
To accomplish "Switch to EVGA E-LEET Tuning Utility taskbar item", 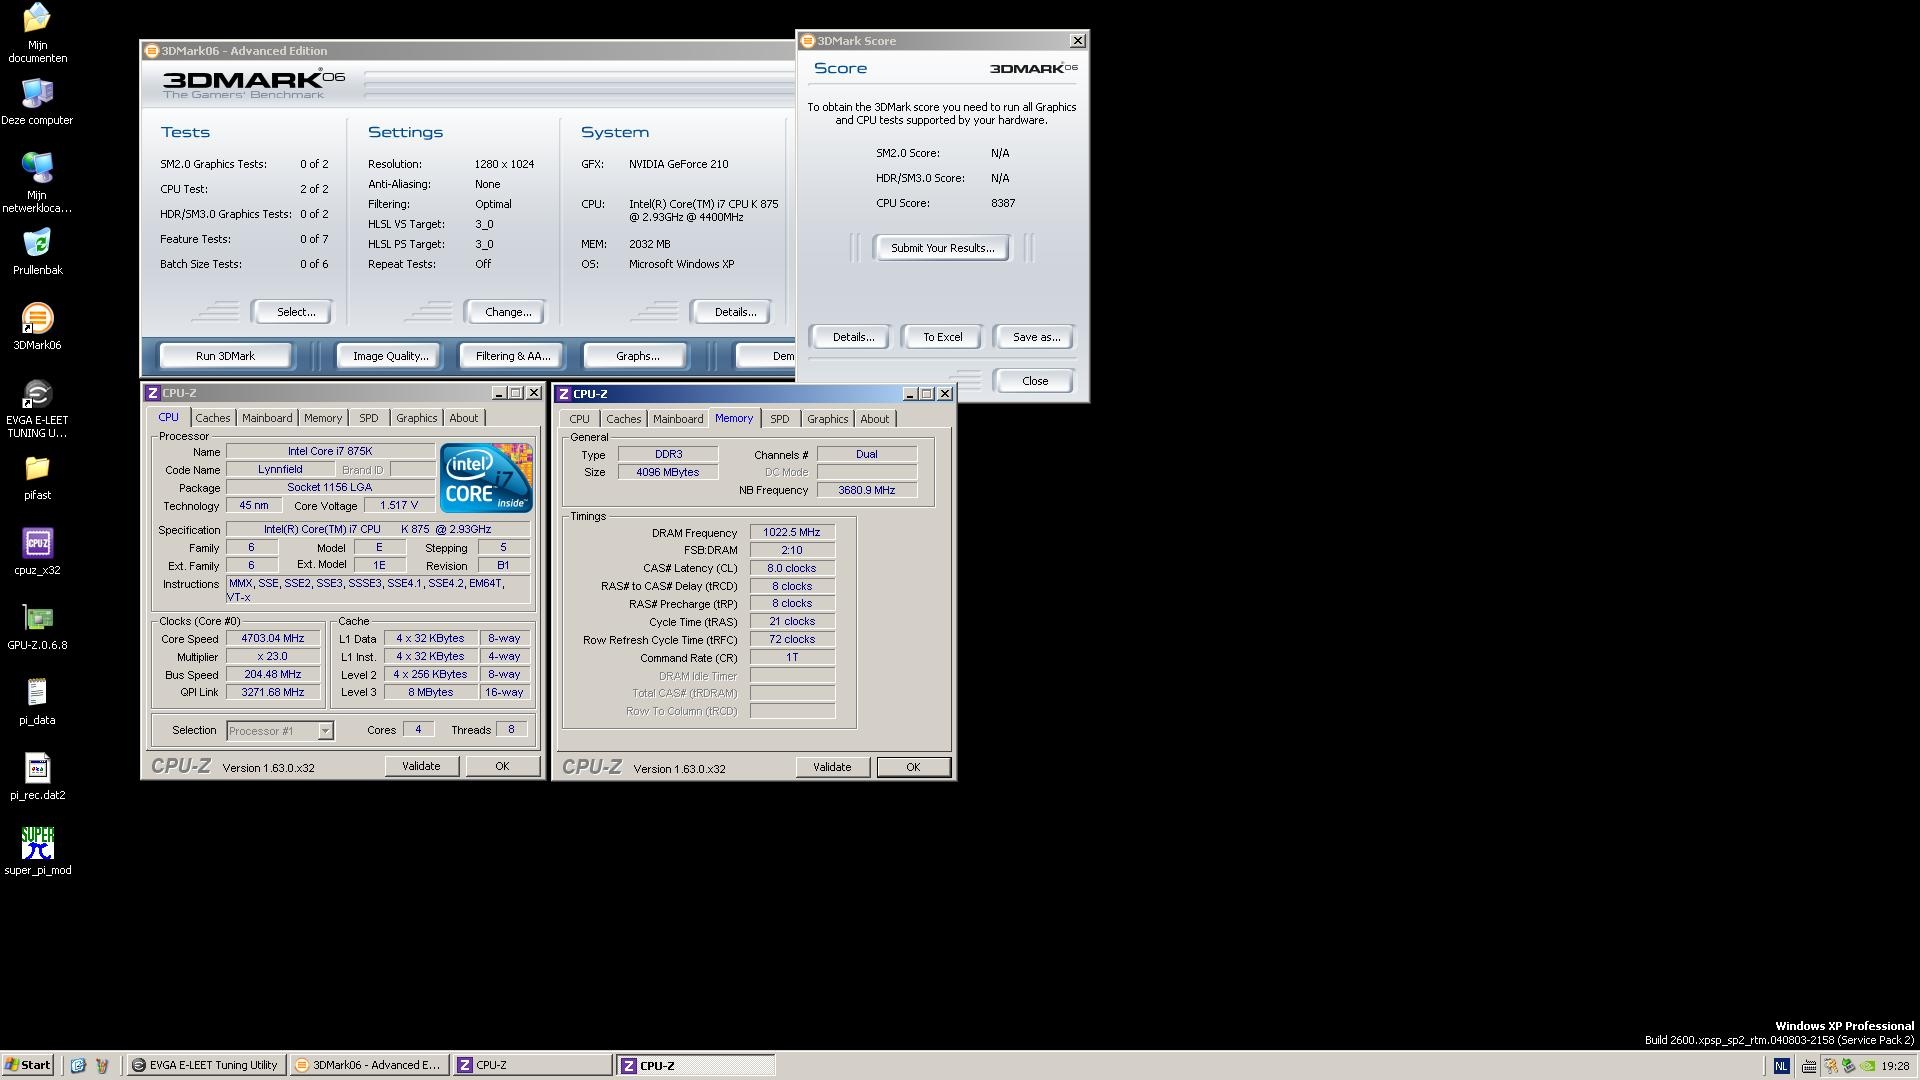I will pyautogui.click(x=205, y=1065).
